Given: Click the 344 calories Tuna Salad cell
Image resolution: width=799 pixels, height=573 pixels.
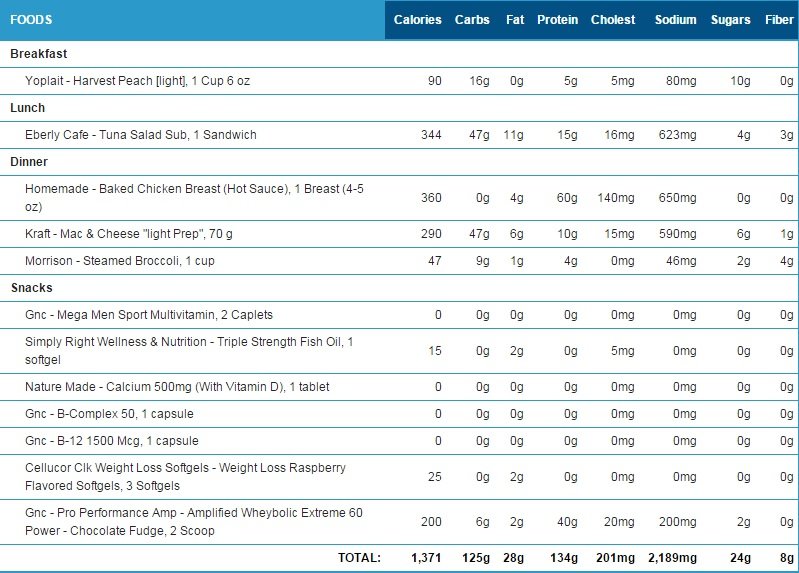Looking at the screenshot, I should click(431, 135).
